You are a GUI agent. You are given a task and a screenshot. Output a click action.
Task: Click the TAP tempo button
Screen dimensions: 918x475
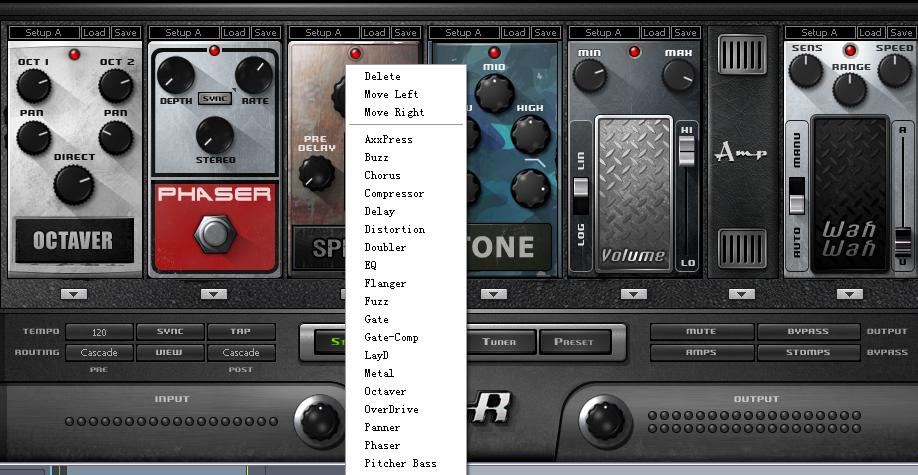[x=241, y=332]
